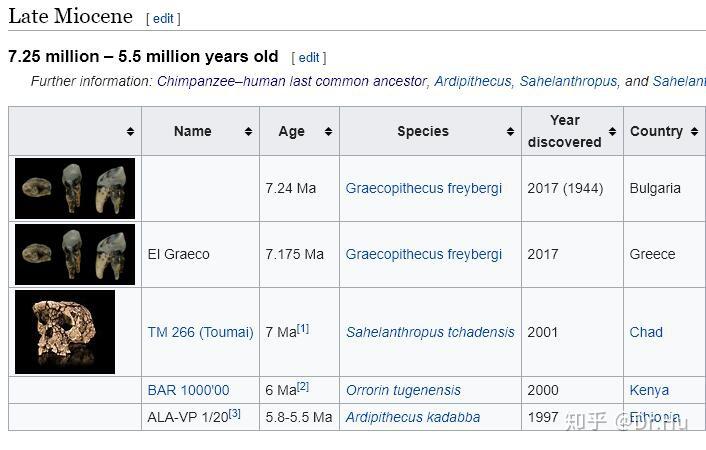Sort table by Age column arrows
Image resolution: width=706 pixels, height=450 pixels.
(328, 131)
